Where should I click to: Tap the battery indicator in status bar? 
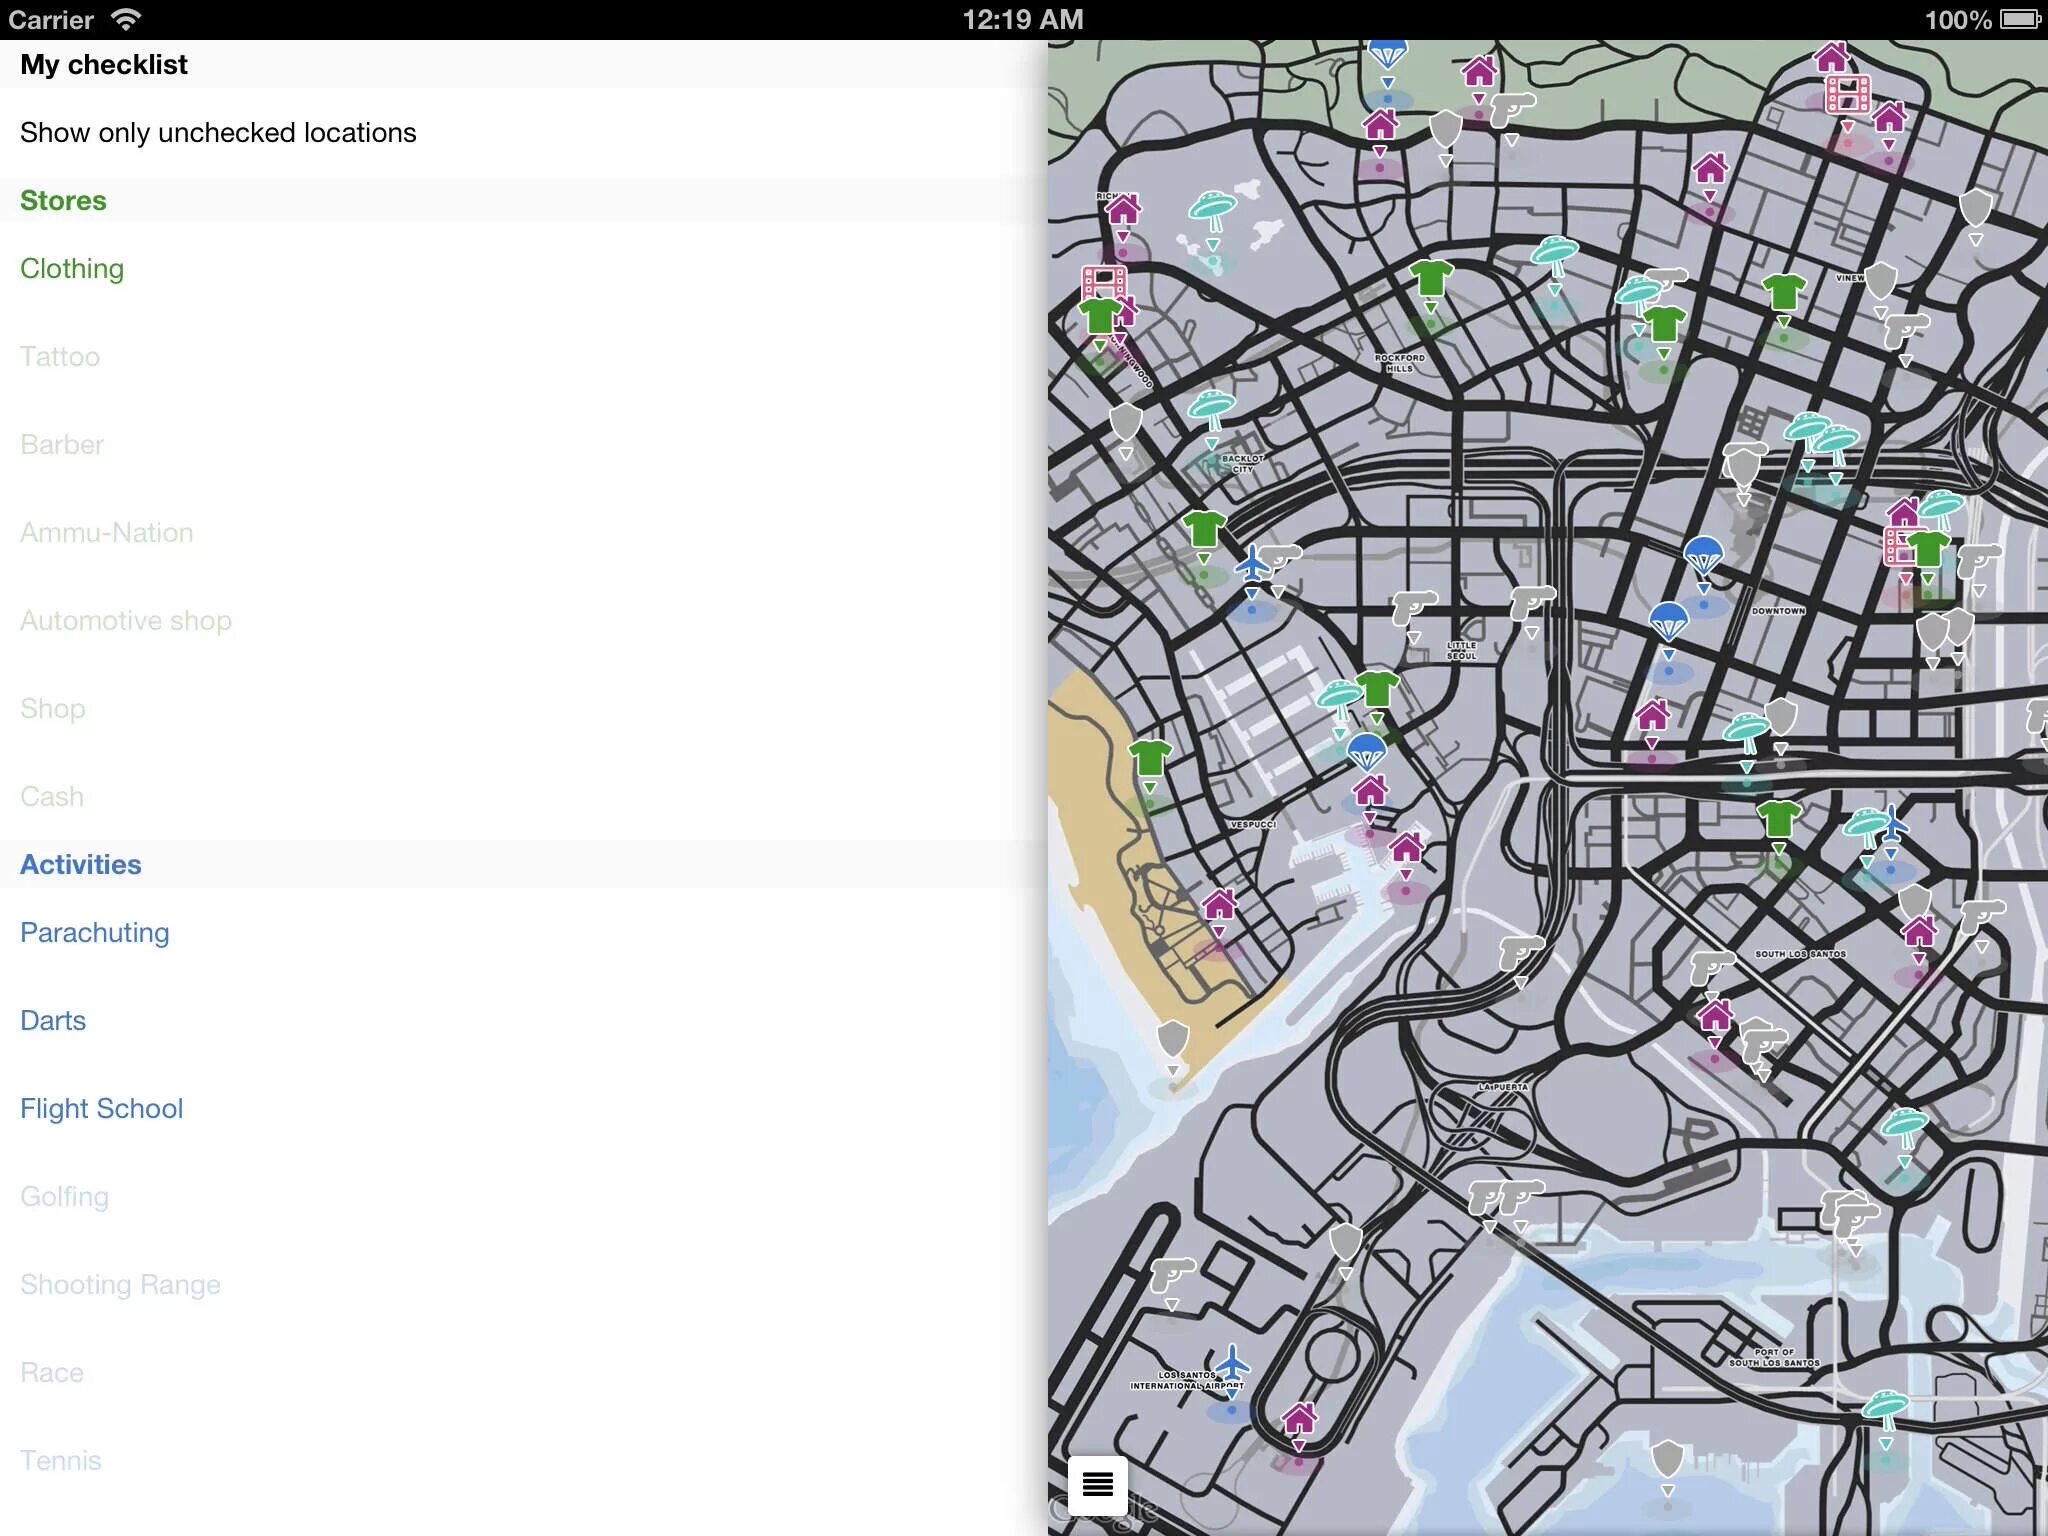pos(2020,19)
